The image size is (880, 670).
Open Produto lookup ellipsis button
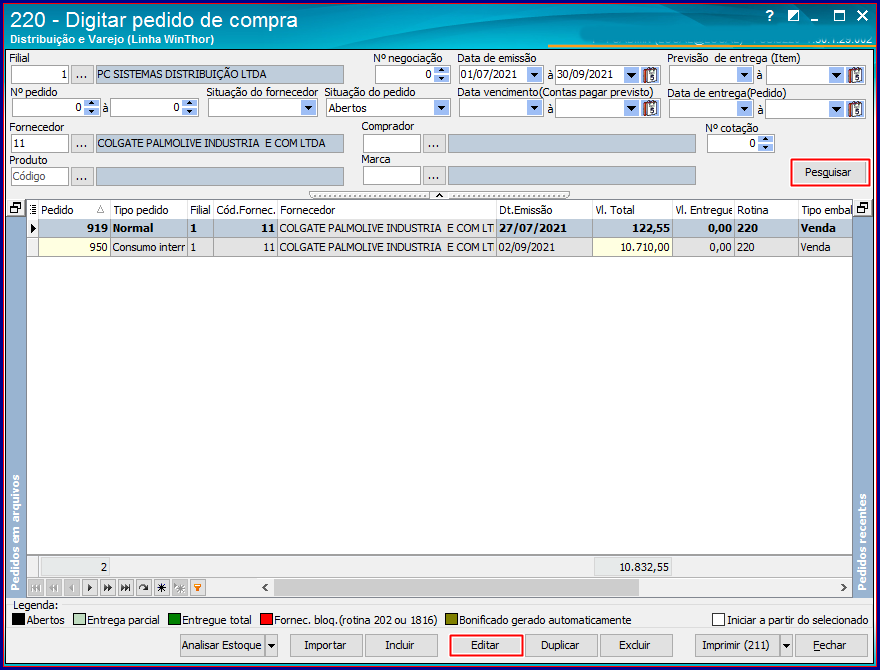[x=82, y=177]
